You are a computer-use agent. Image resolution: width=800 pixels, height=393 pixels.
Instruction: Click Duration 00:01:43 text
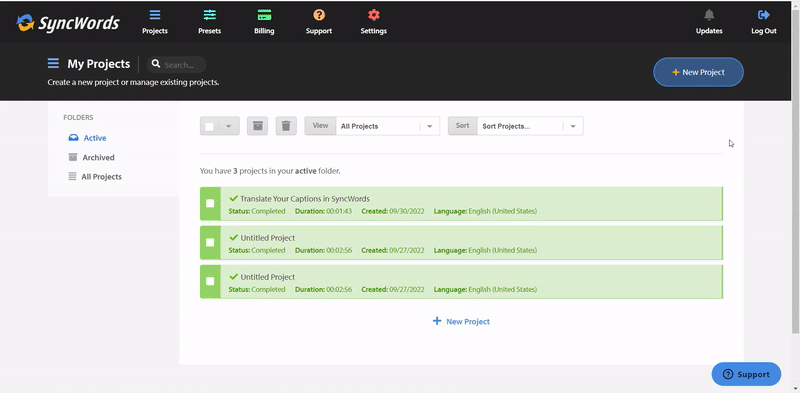(323, 211)
